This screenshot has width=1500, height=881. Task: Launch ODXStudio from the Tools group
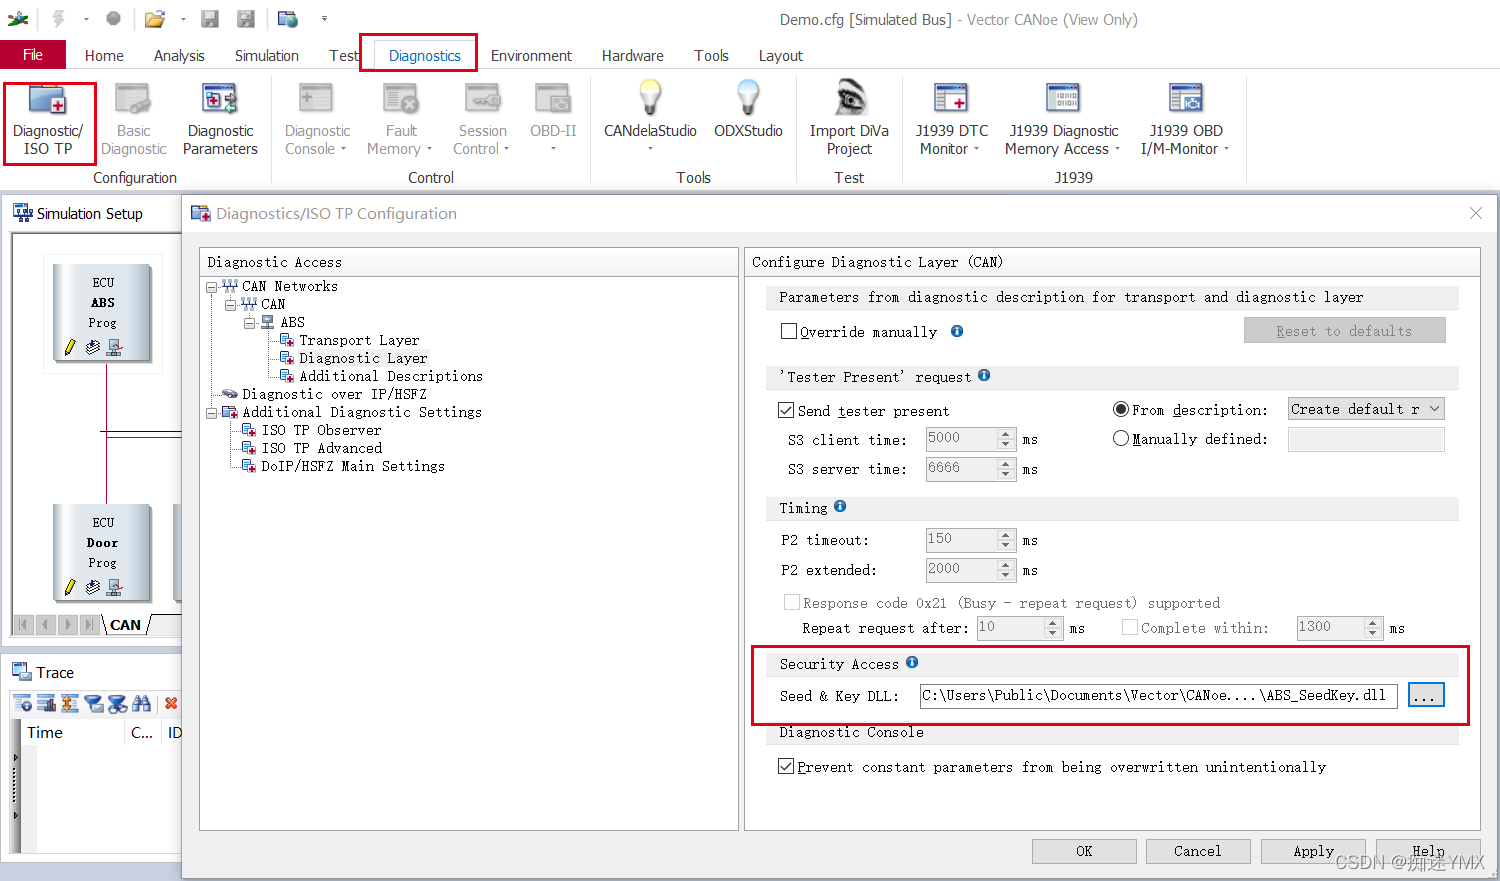click(x=748, y=110)
